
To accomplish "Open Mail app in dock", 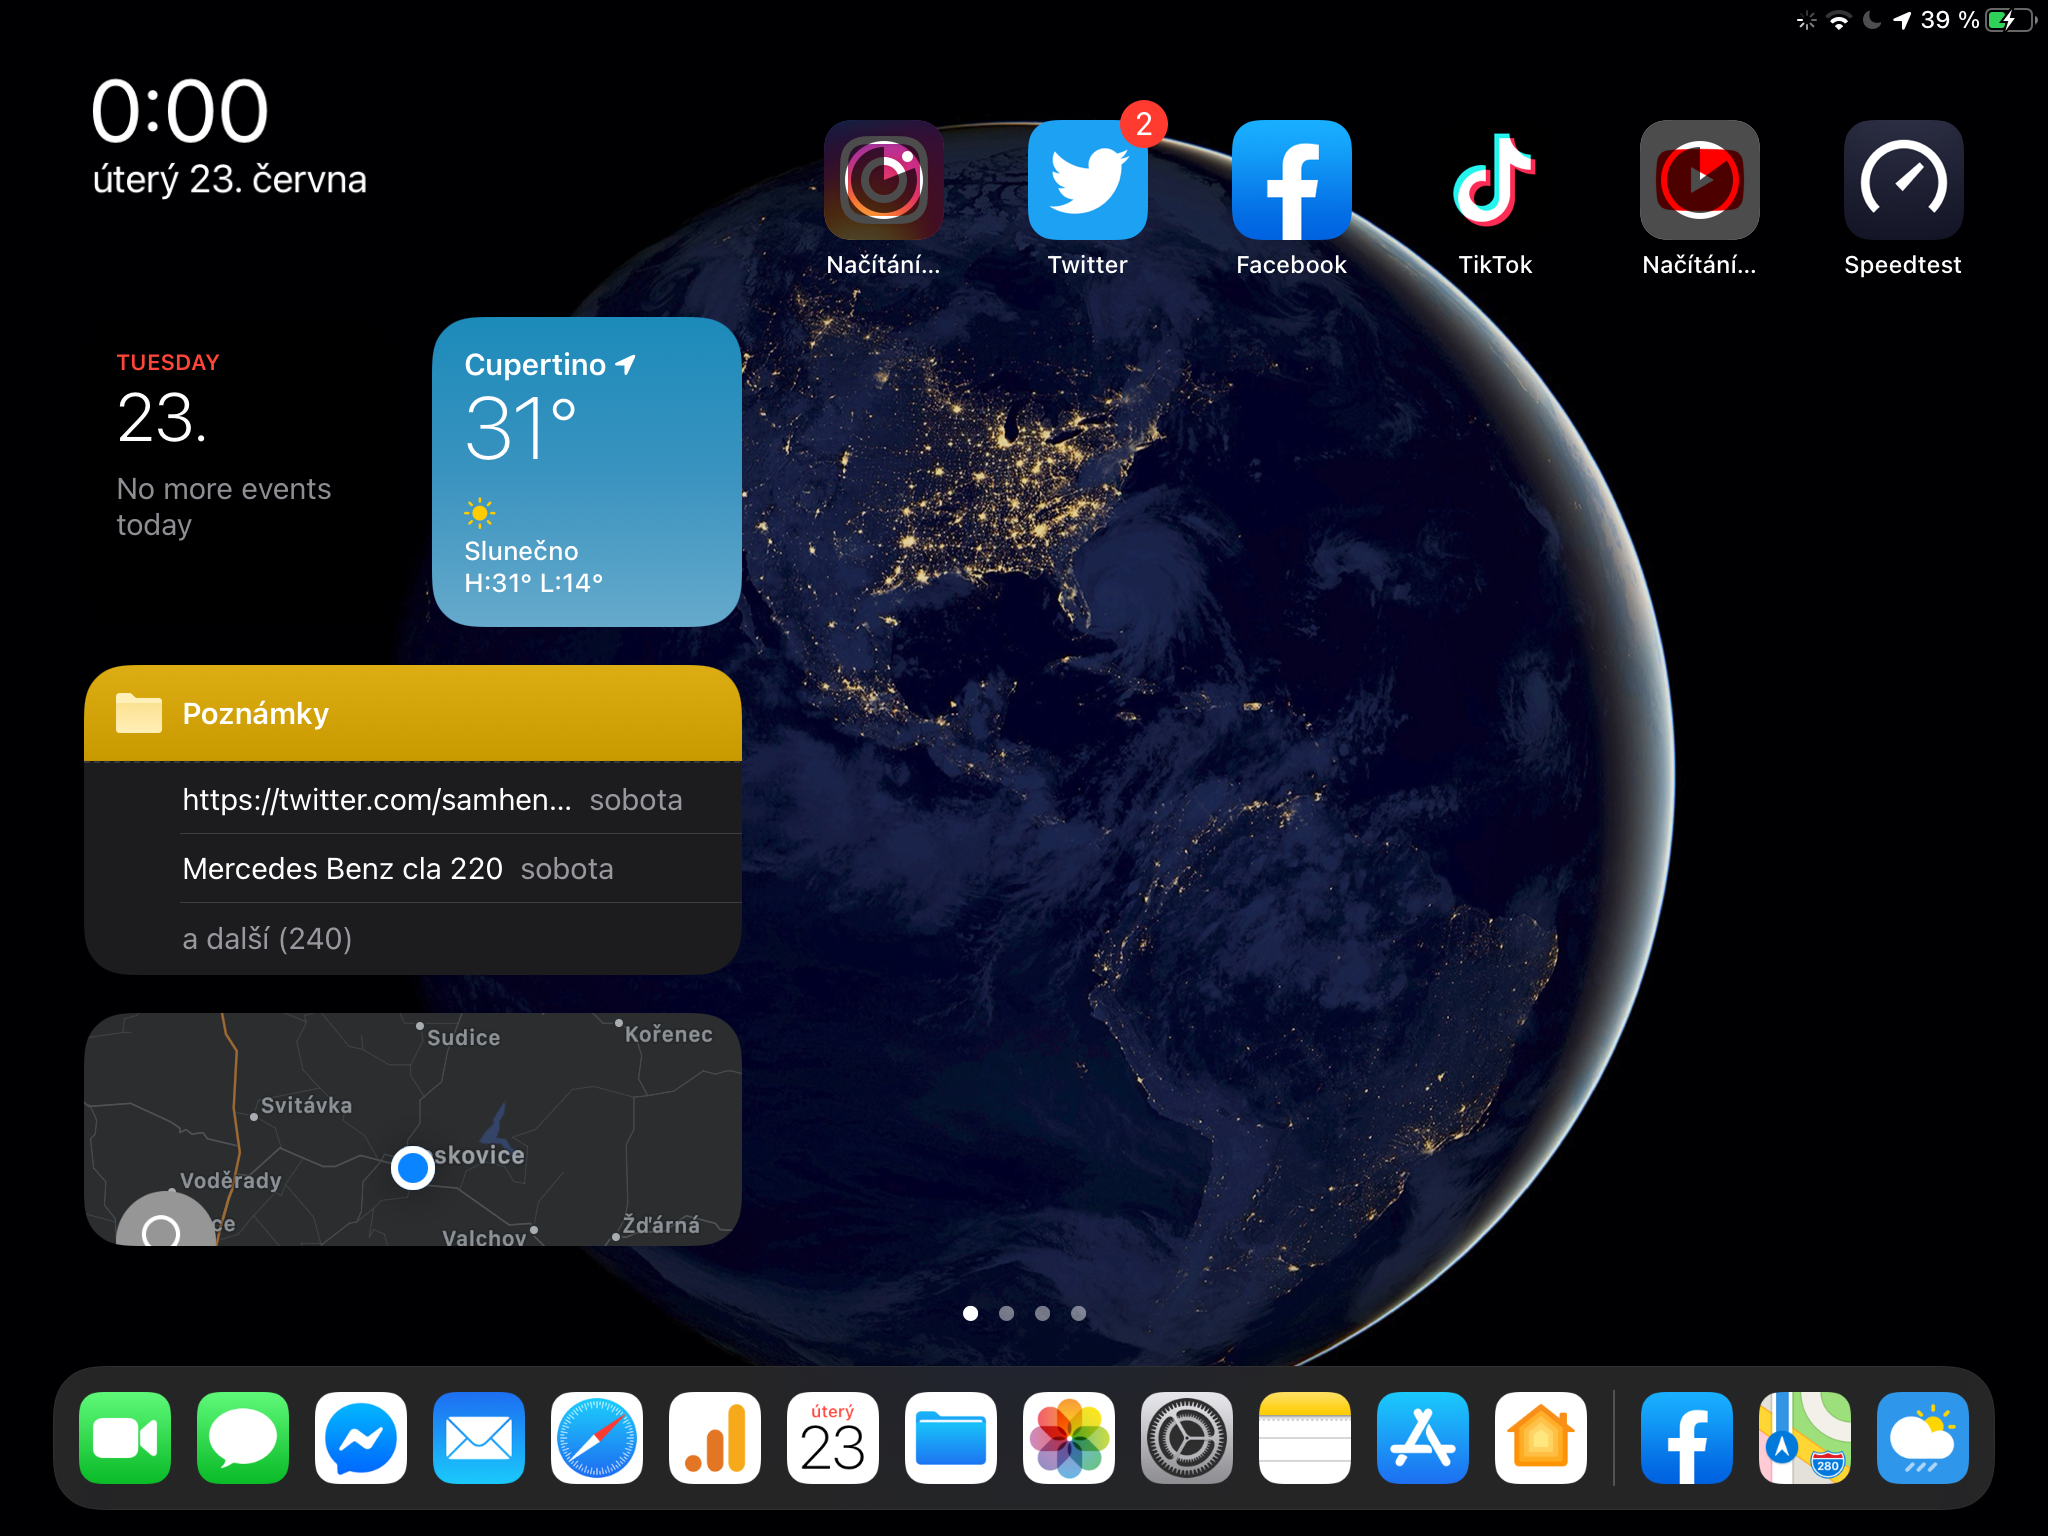I will click(479, 1437).
